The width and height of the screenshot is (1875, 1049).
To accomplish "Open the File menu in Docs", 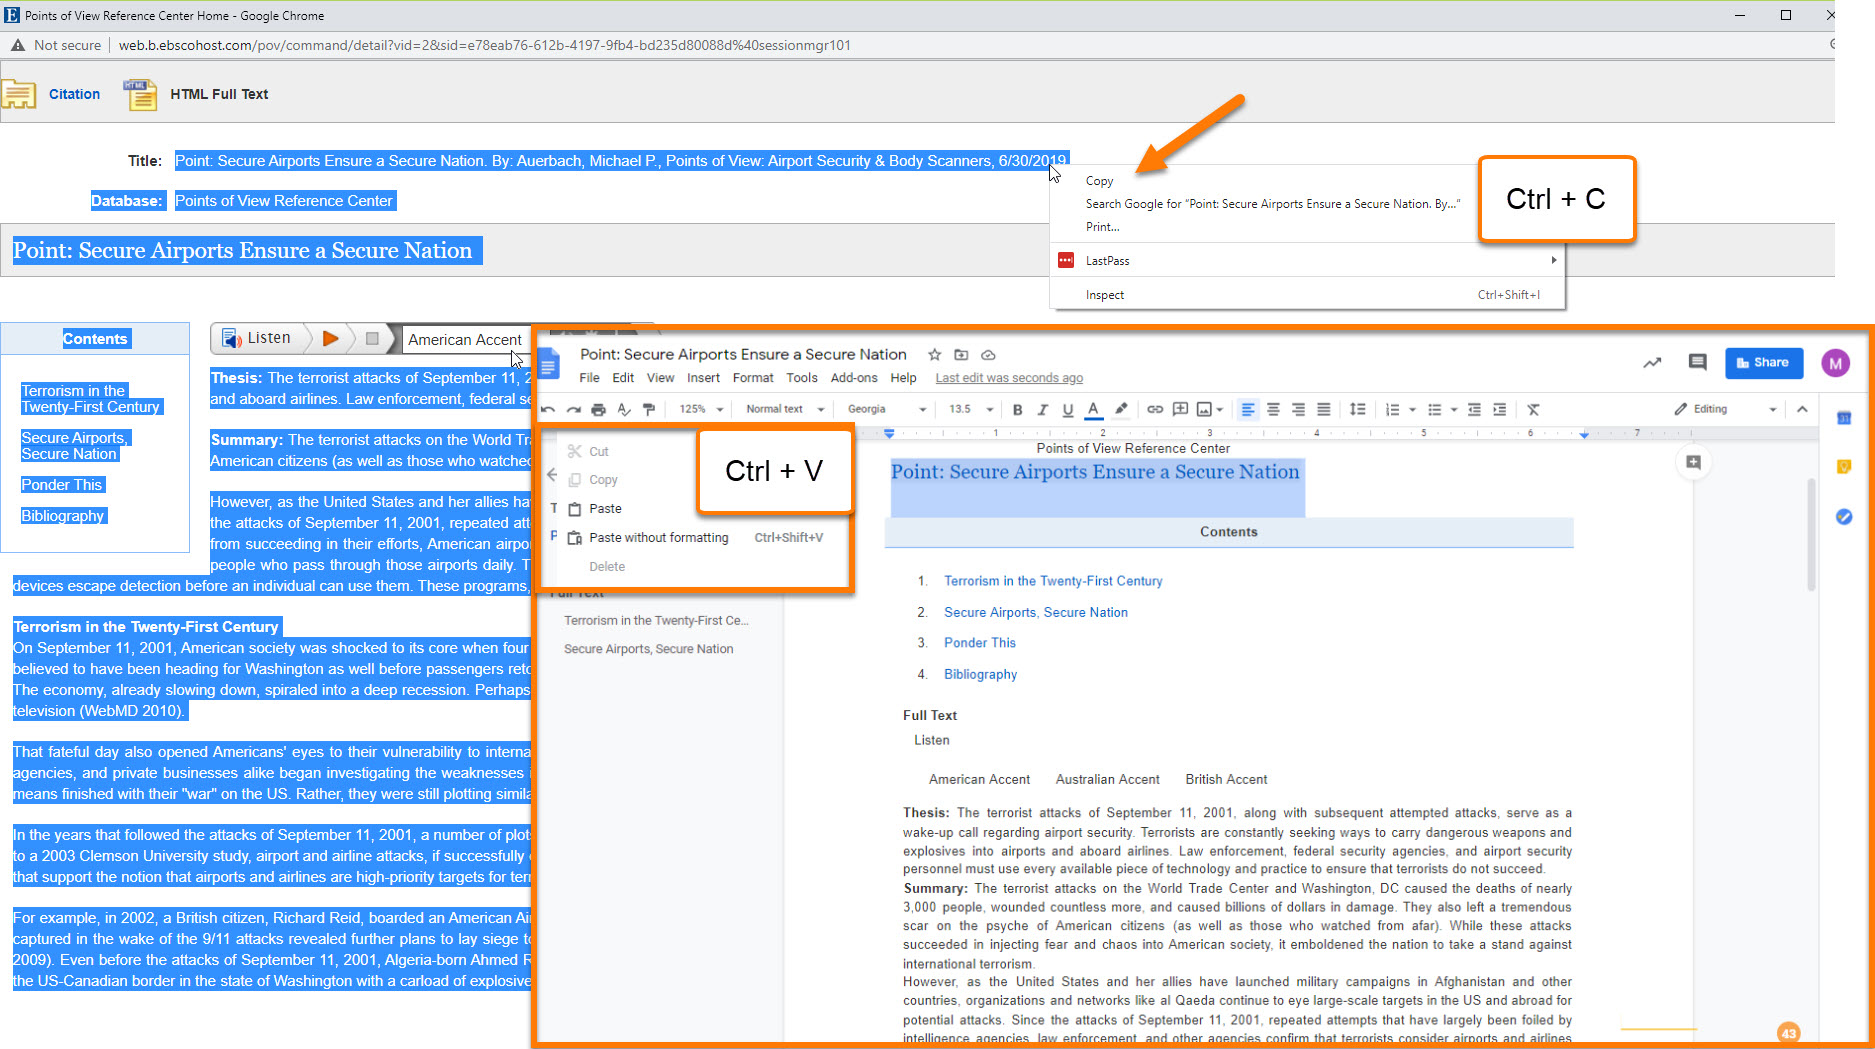I will tap(589, 378).
